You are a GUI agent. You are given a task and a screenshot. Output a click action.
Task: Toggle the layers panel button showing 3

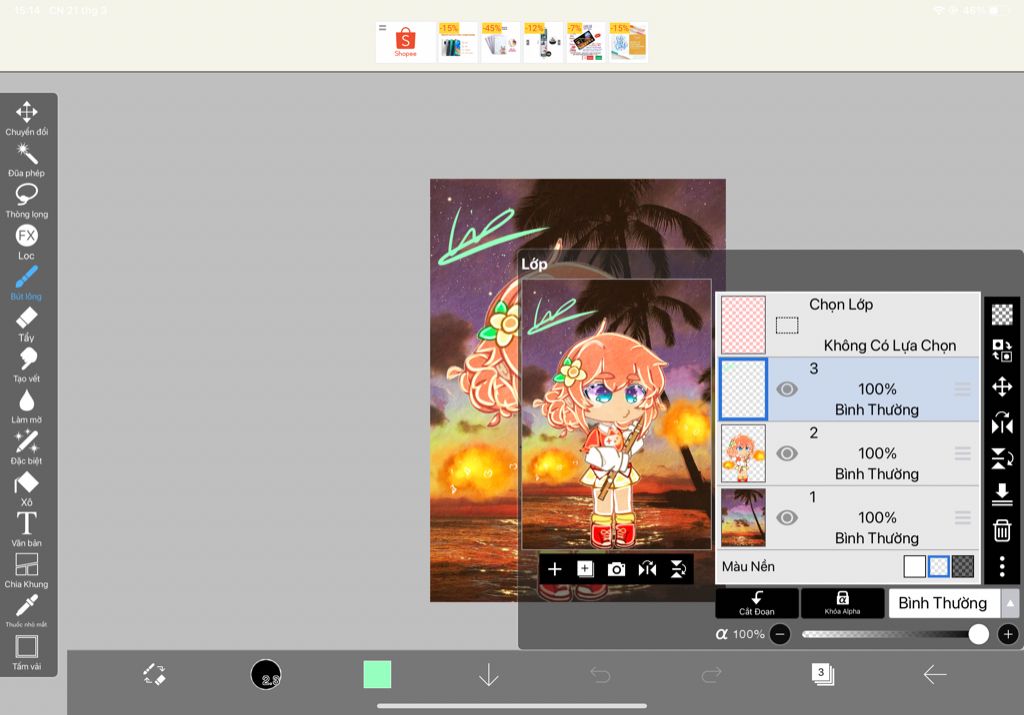(x=823, y=674)
